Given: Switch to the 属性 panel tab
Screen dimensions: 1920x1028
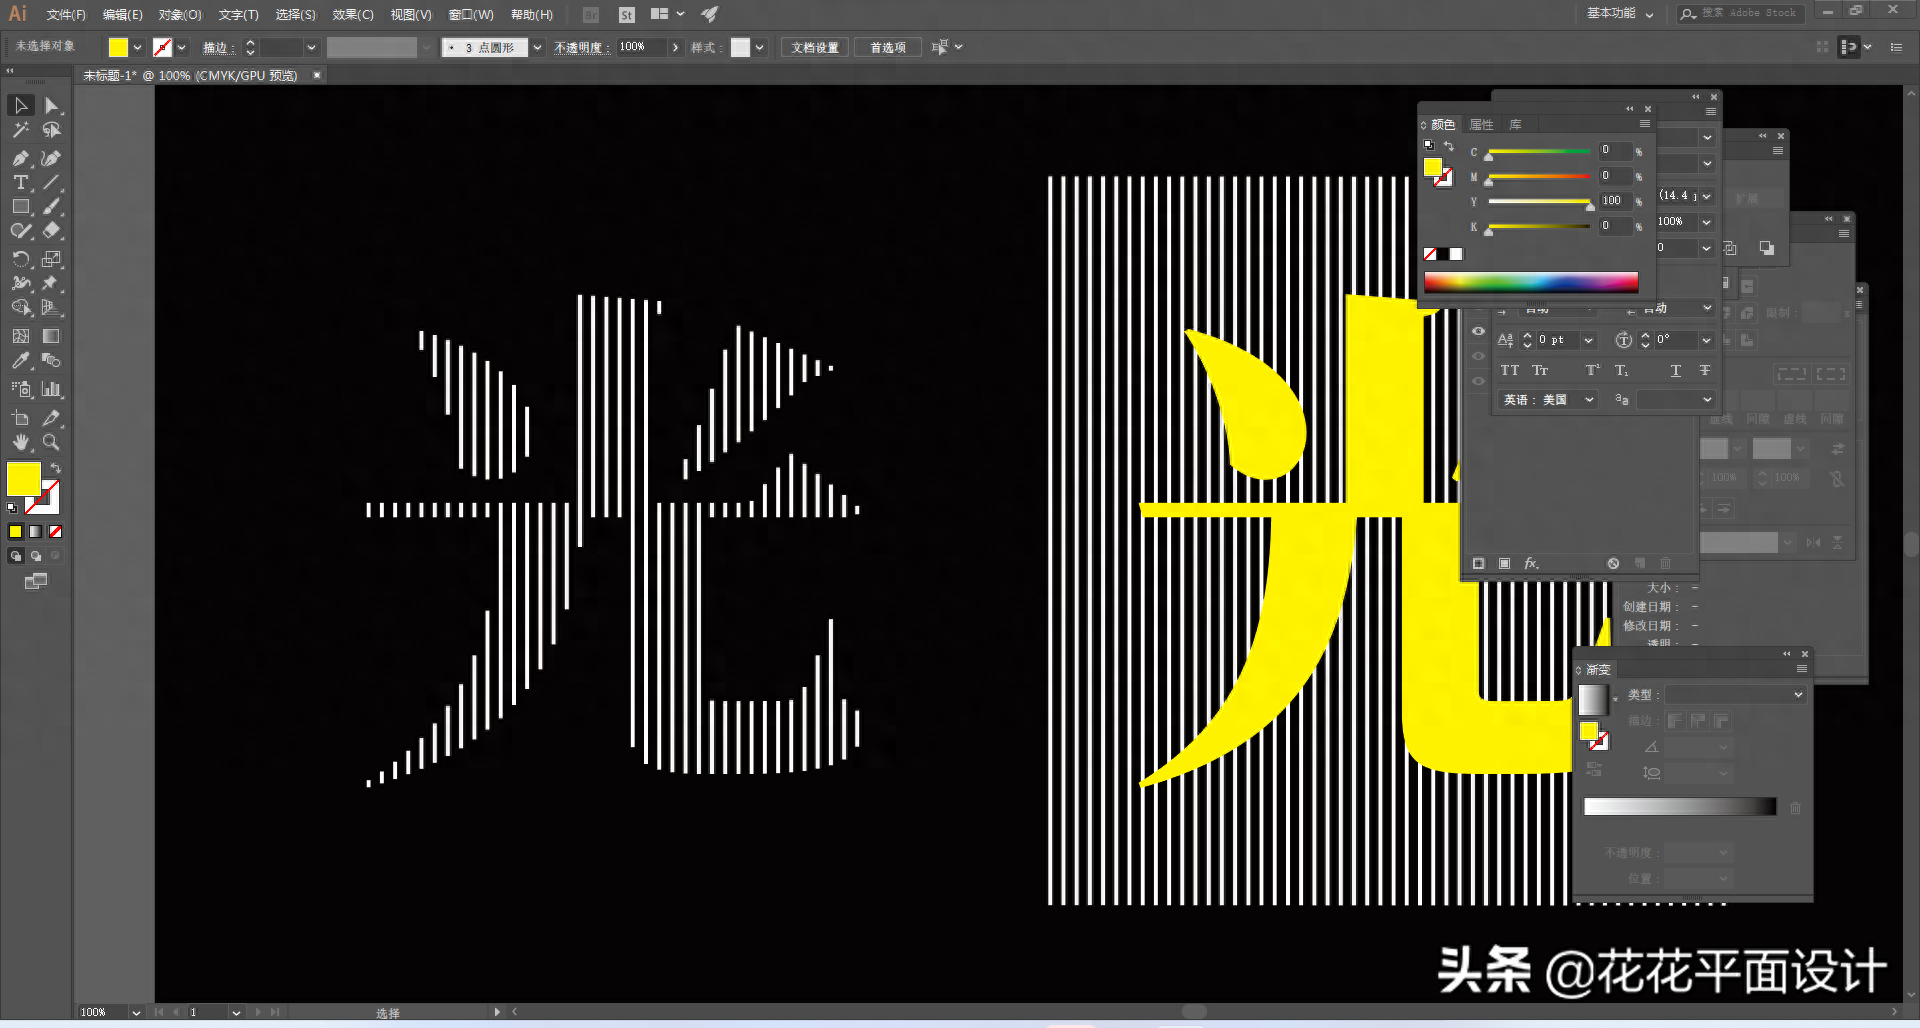Looking at the screenshot, I should point(1481,125).
